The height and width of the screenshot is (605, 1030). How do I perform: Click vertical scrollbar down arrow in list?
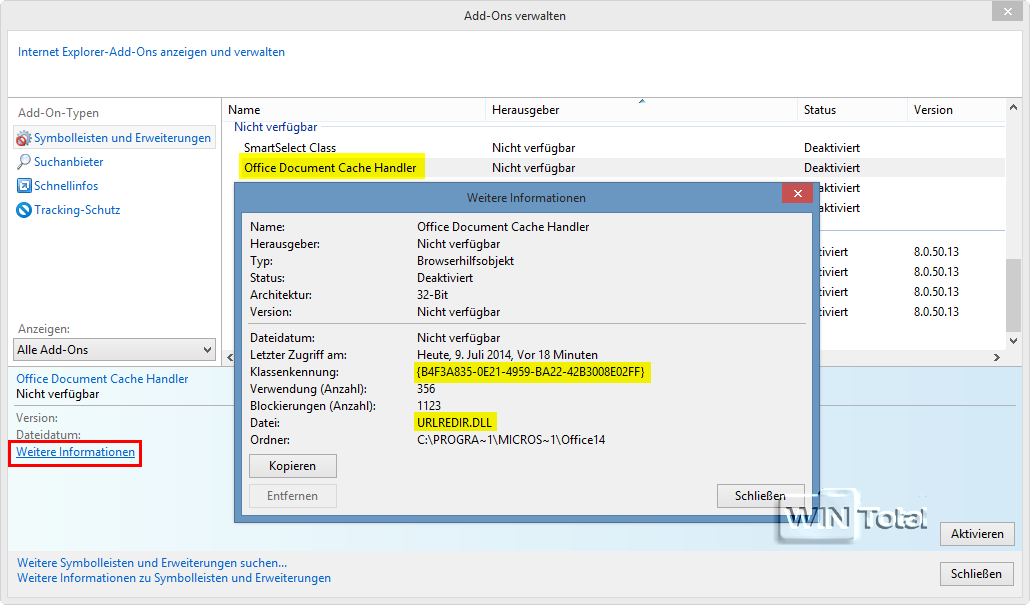click(x=1013, y=341)
